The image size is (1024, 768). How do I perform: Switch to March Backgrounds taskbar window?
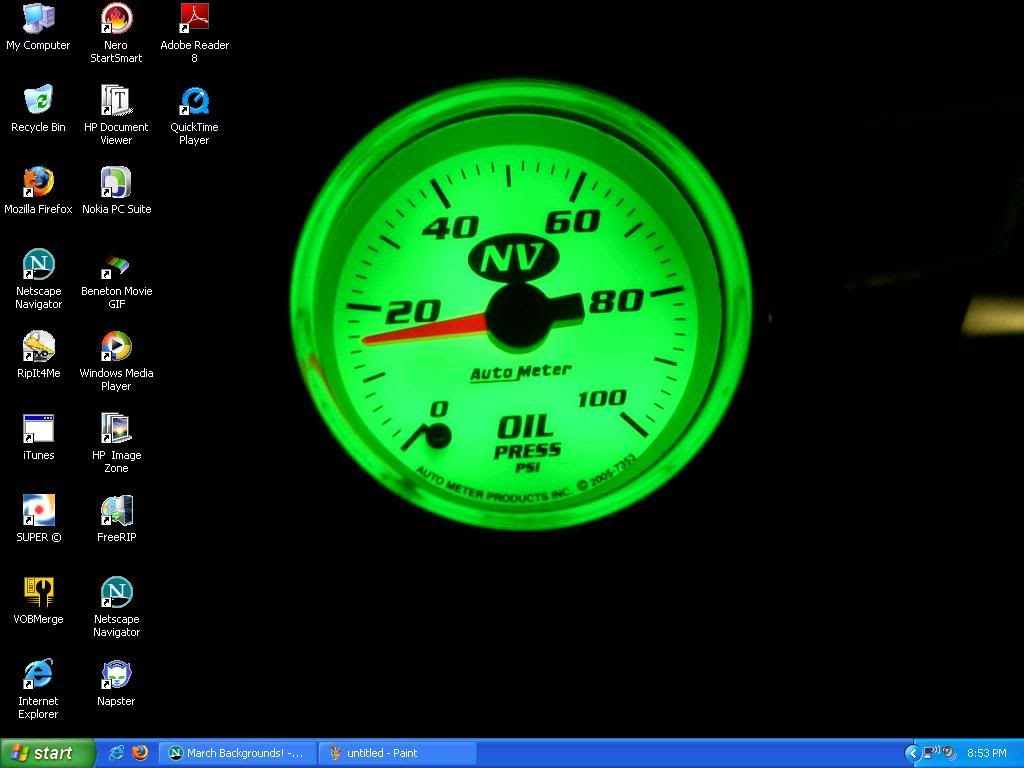238,754
